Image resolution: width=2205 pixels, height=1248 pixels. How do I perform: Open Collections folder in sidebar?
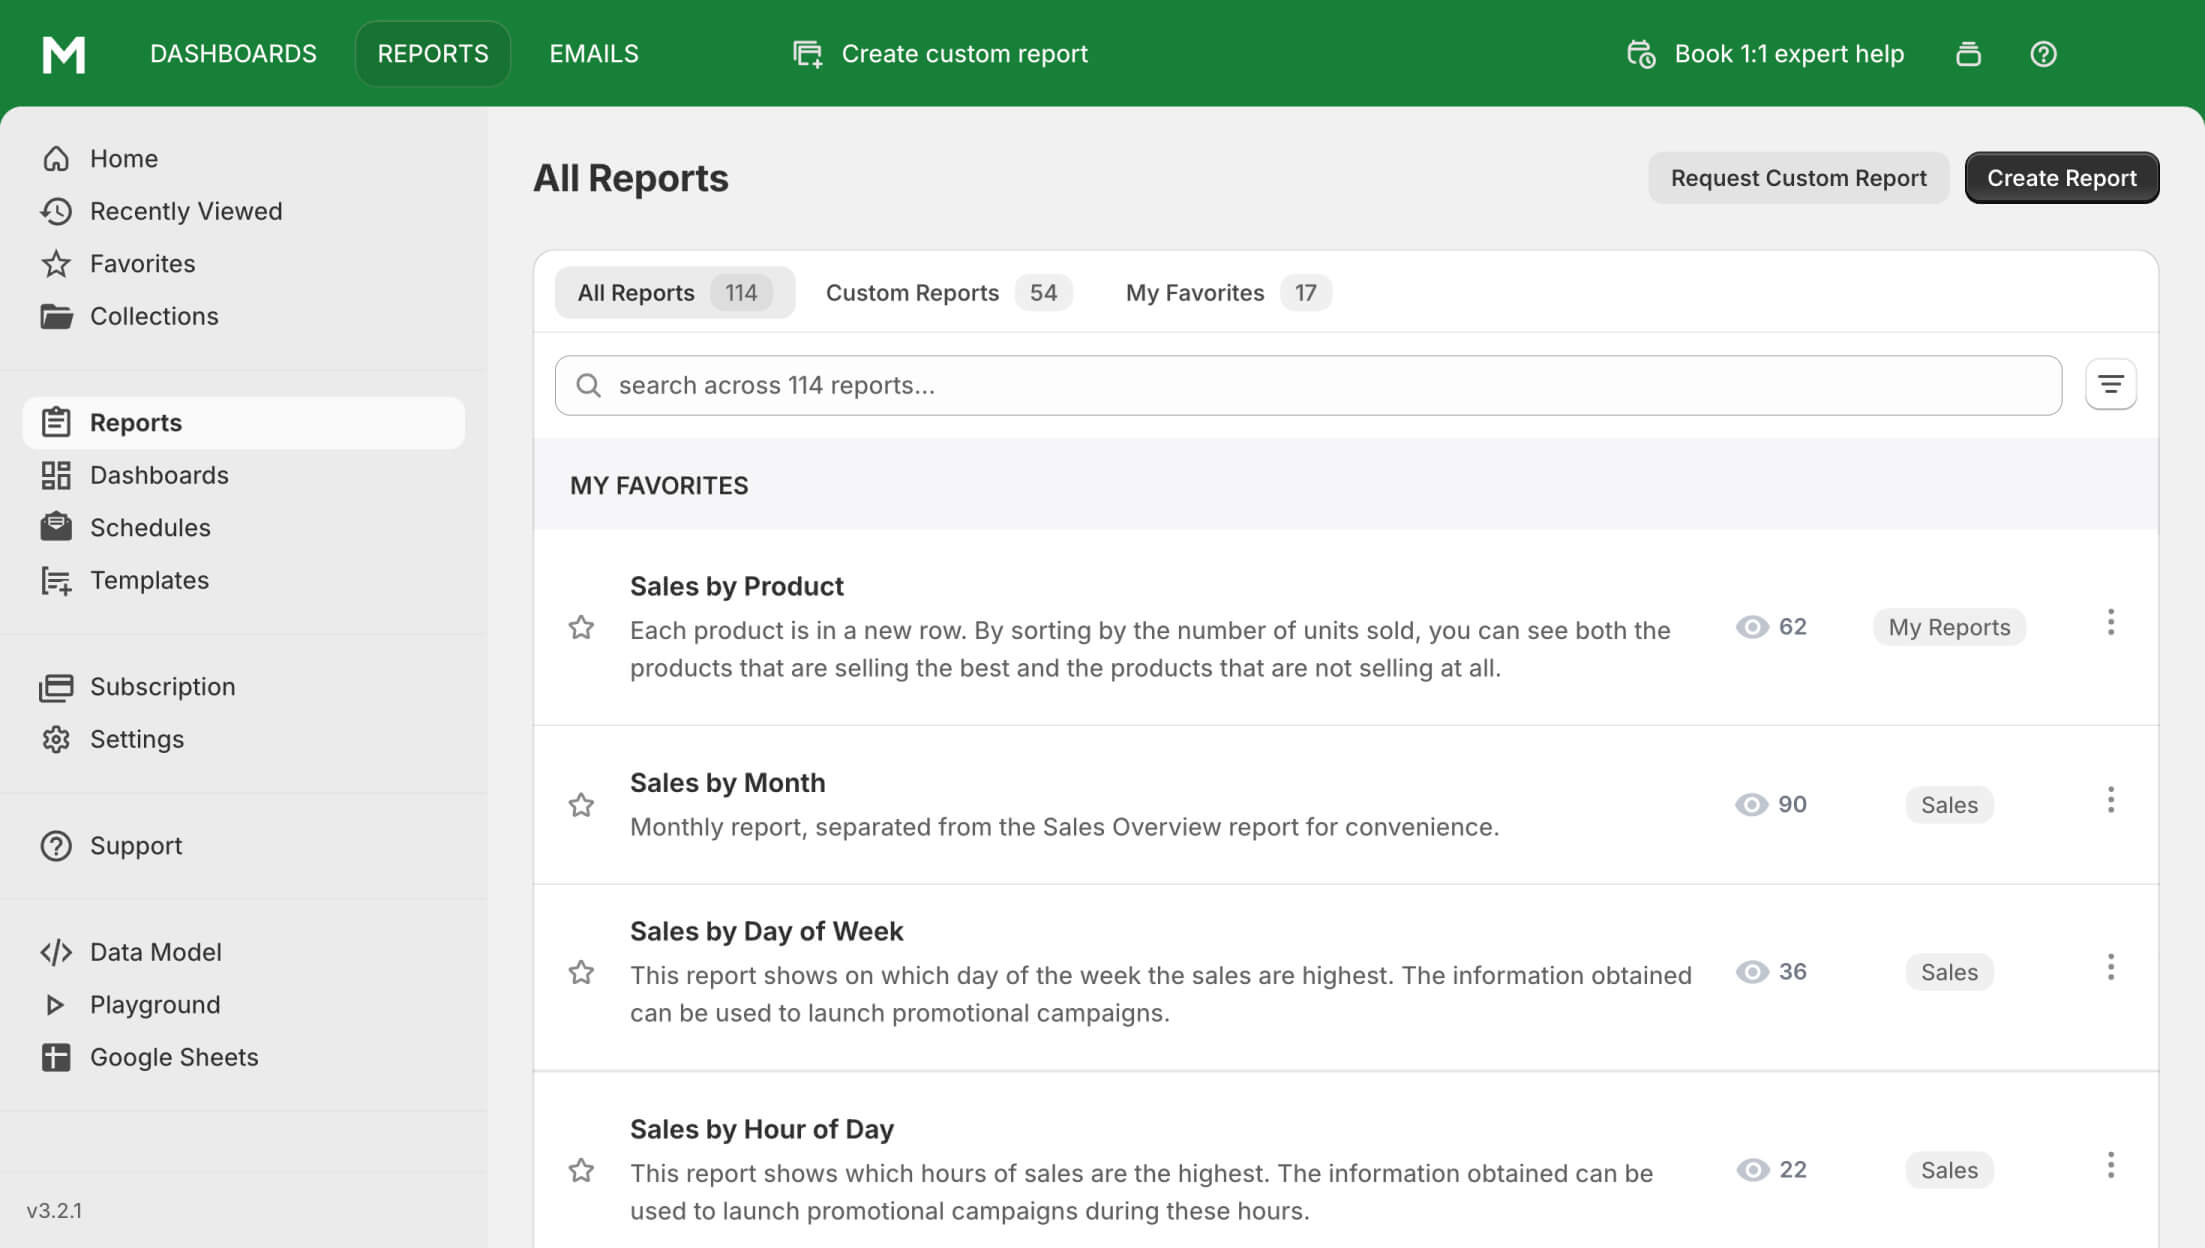(x=153, y=316)
